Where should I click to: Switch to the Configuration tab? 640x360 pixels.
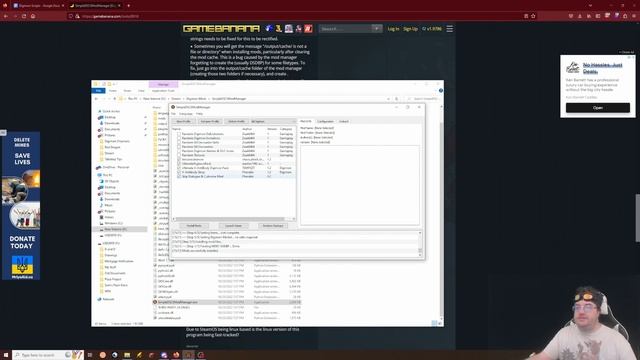click(x=325, y=121)
